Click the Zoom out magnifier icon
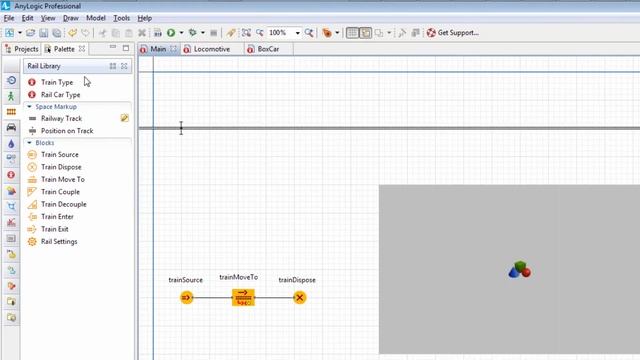This screenshot has height=360, width=640. (260, 33)
